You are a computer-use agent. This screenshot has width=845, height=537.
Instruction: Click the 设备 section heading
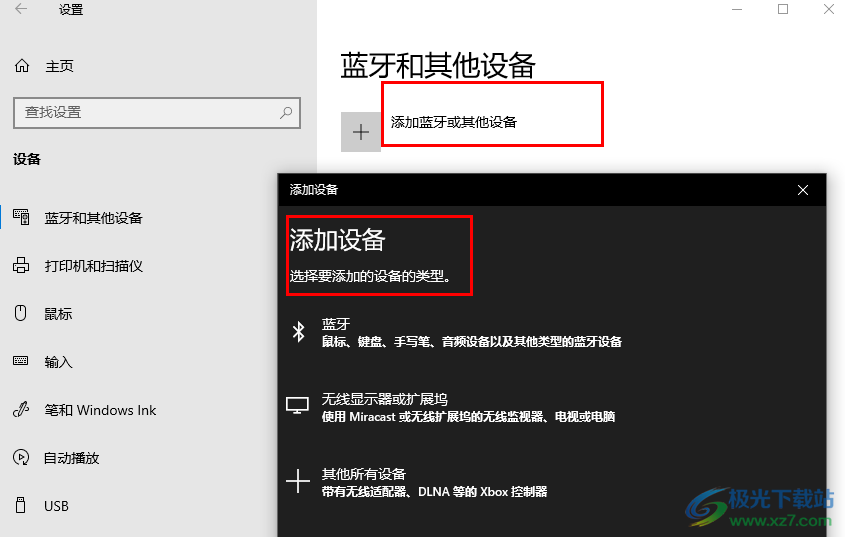pos(27,160)
